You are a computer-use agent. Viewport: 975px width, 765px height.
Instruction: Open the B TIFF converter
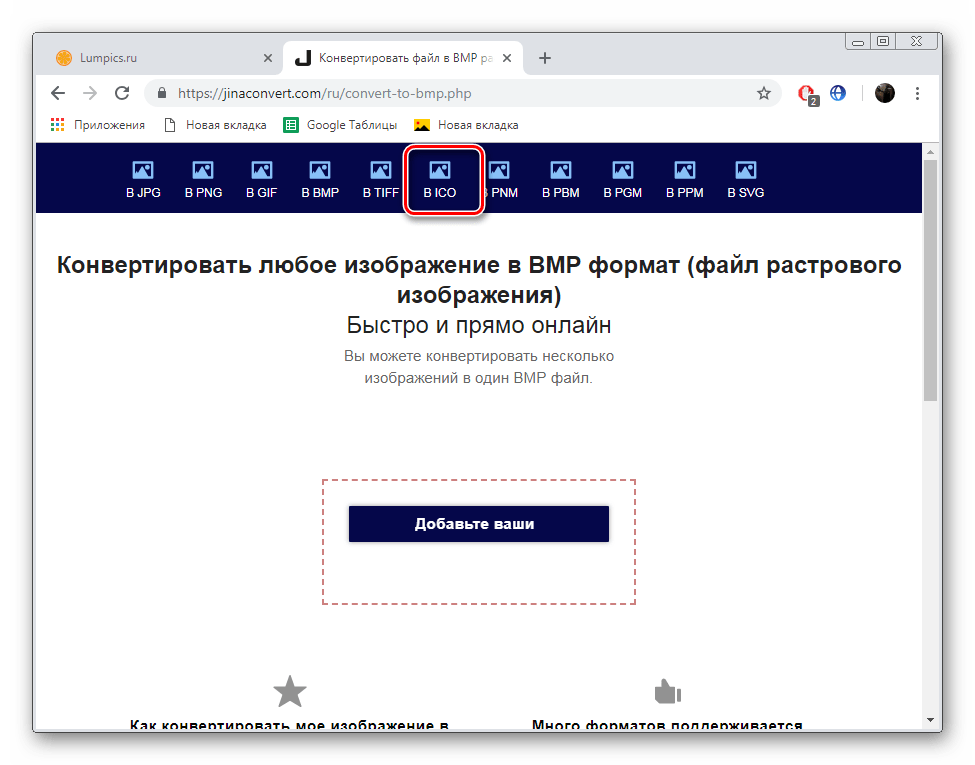click(381, 180)
